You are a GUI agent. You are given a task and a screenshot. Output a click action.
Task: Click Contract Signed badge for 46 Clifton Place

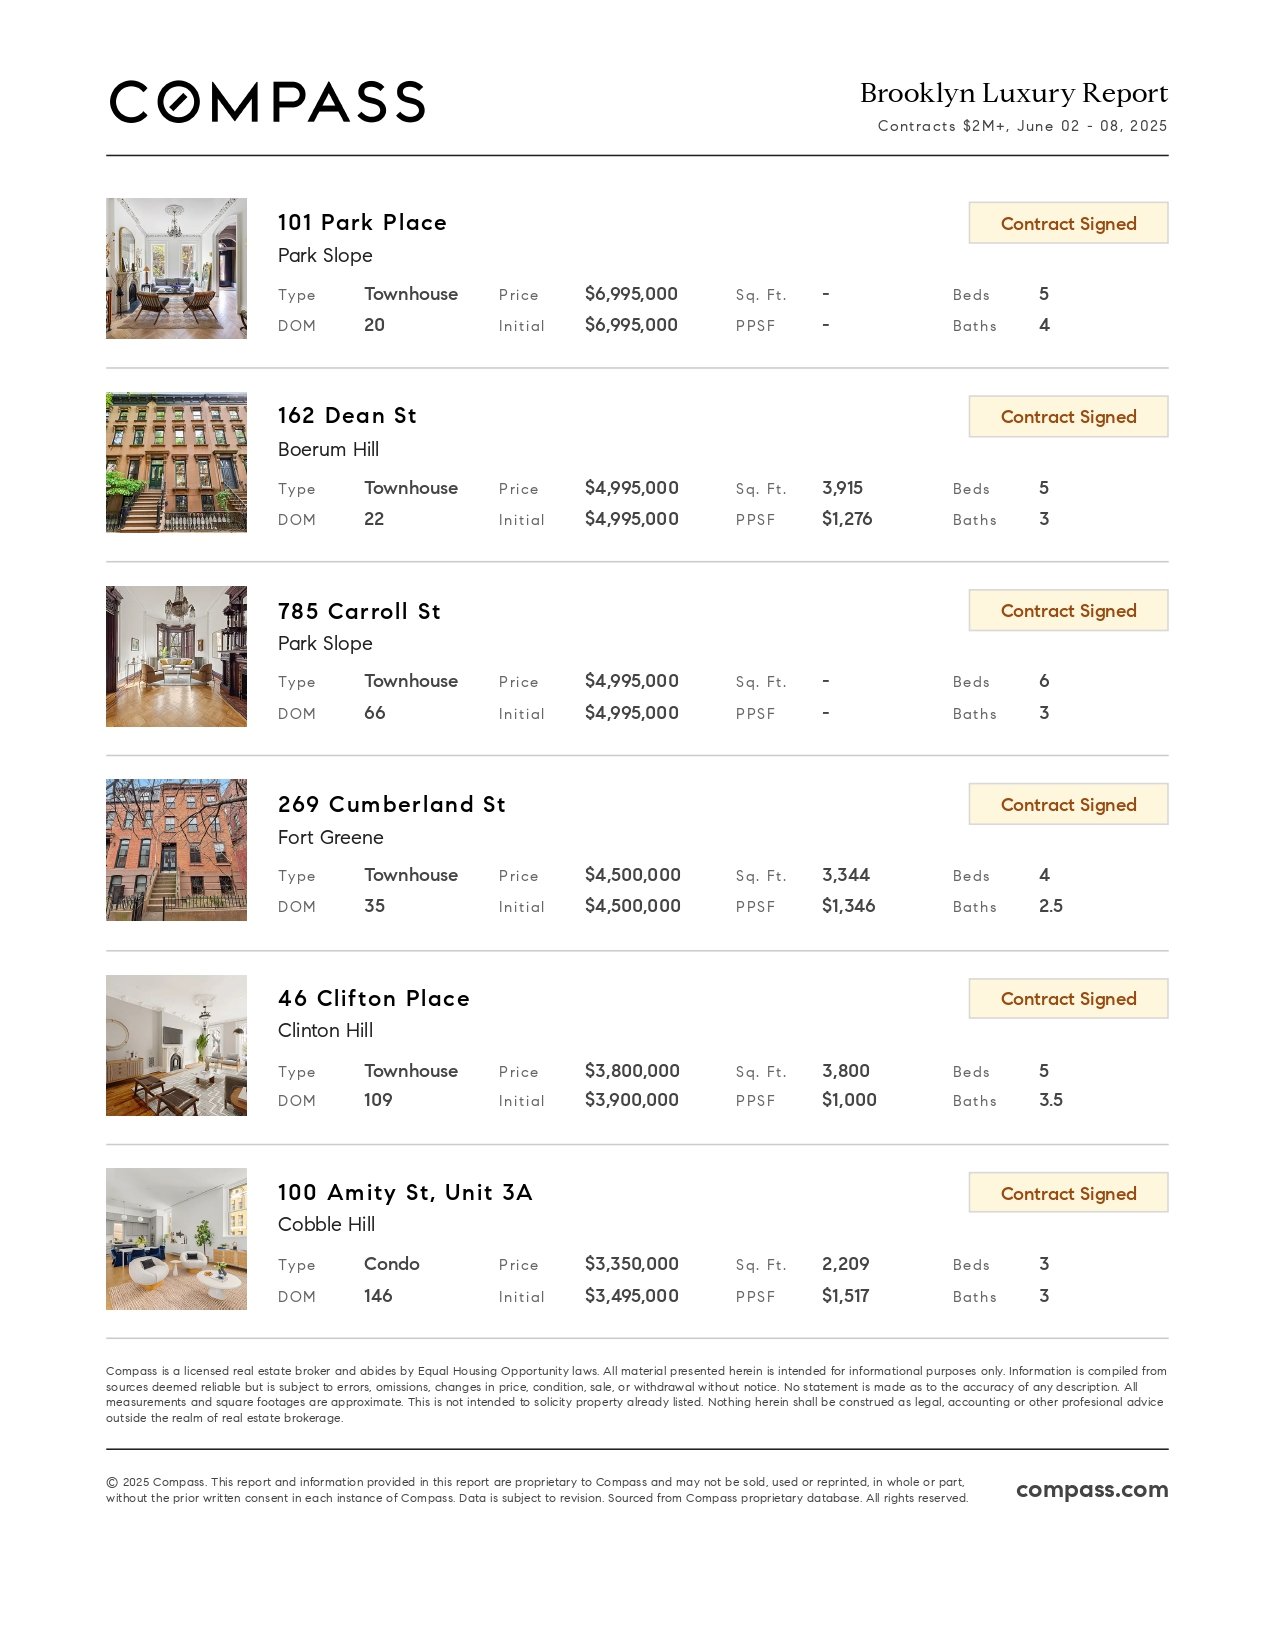tap(1068, 999)
